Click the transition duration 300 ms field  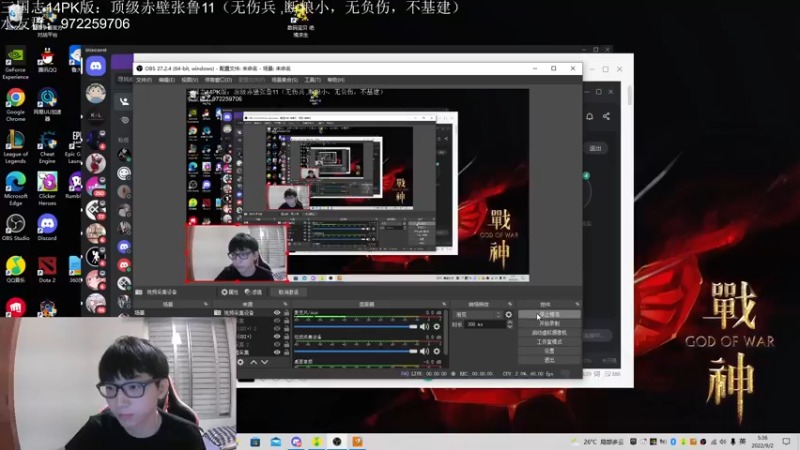tap(486, 324)
